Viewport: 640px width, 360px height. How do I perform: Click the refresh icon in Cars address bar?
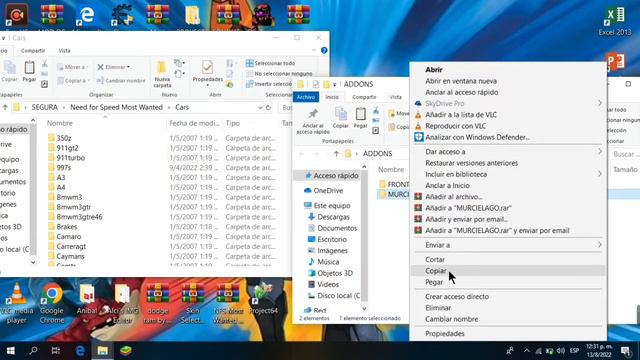tap(269, 107)
